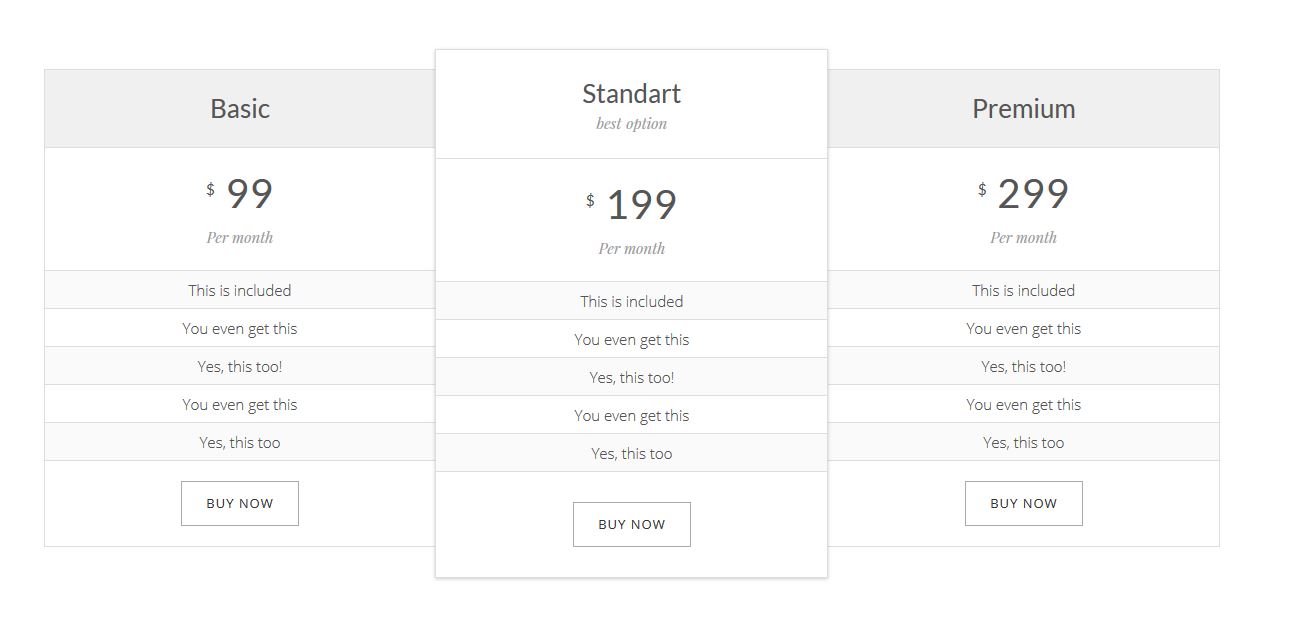This screenshot has height=619, width=1289.
Task: Select 'You even get this' in Premium column
Action: [x=1023, y=328]
